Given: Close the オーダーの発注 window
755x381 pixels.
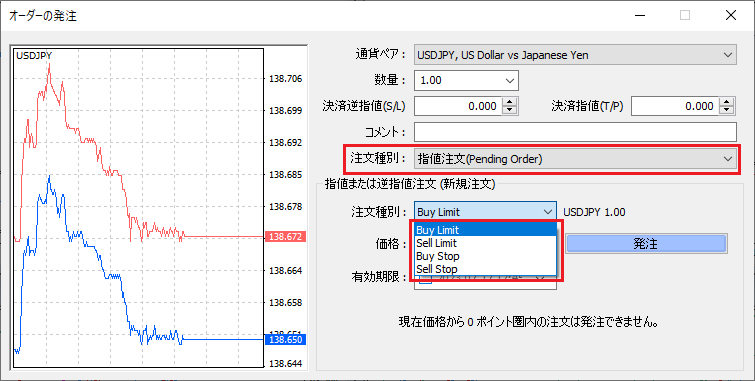Looking at the screenshot, I should coord(730,15).
